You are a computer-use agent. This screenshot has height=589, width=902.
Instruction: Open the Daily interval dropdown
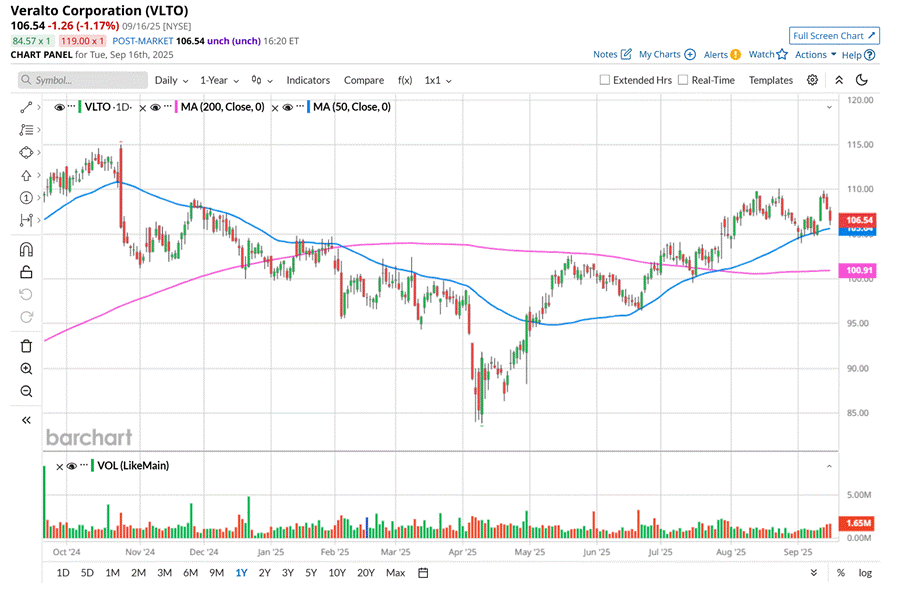171,81
